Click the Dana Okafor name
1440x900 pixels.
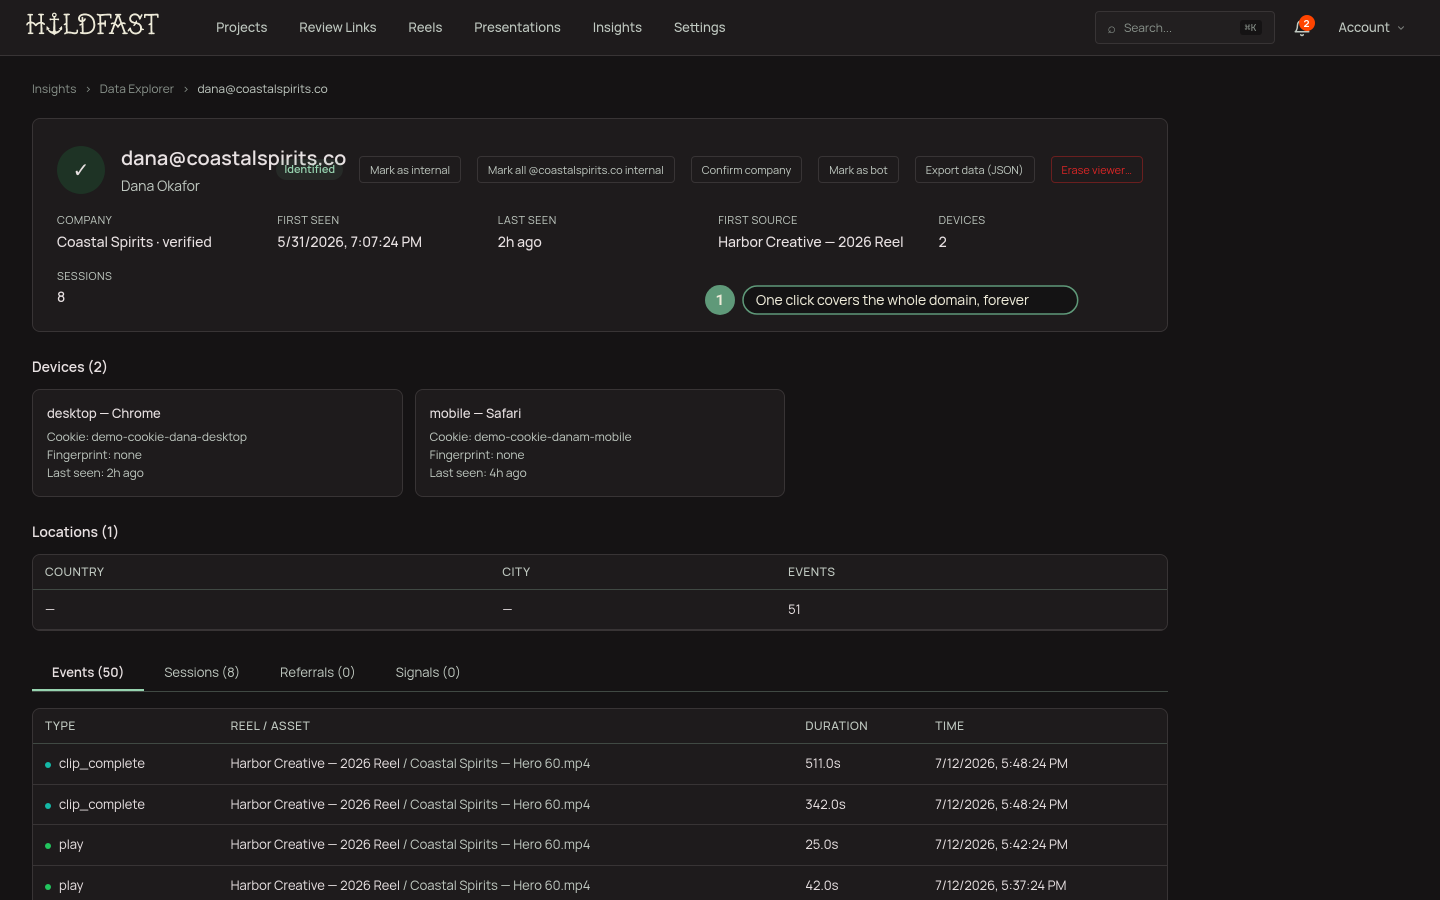(x=160, y=186)
